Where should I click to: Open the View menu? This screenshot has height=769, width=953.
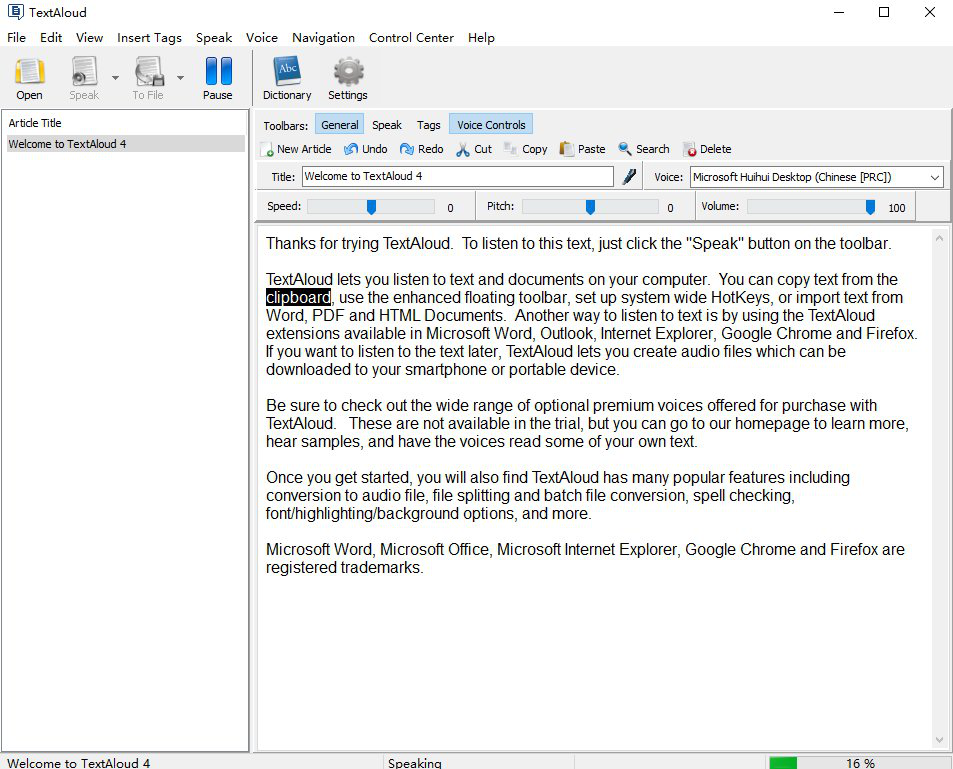(x=89, y=38)
